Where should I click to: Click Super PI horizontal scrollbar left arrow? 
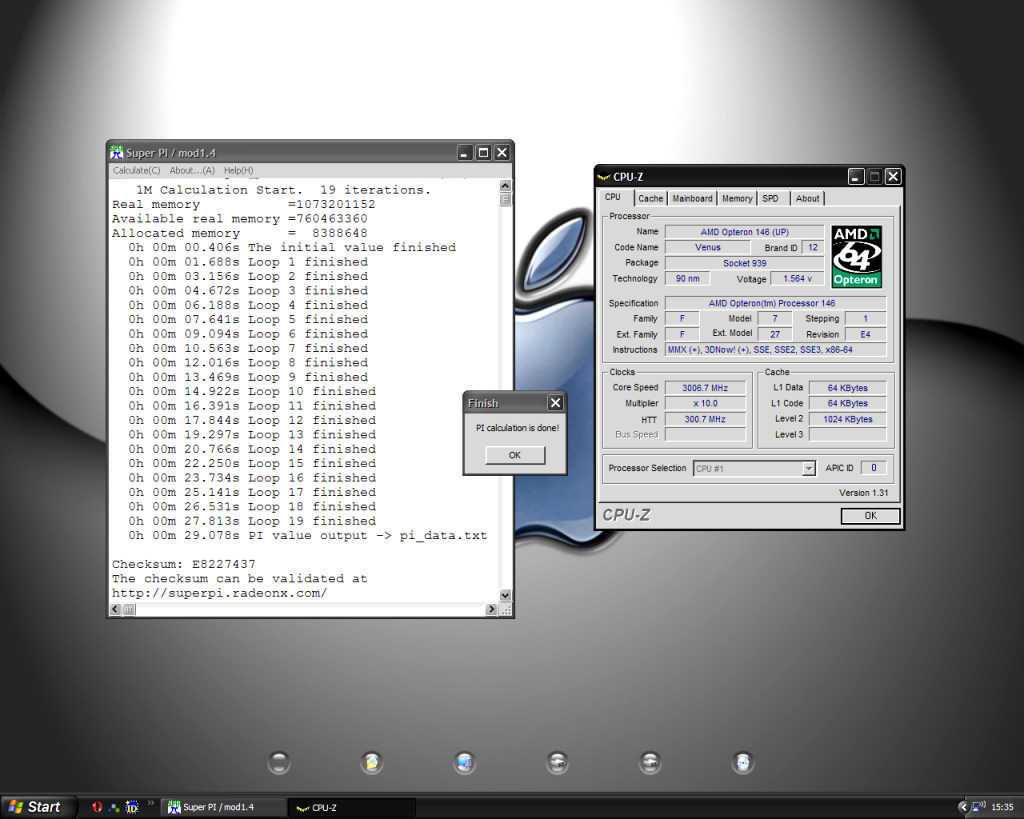pos(116,609)
